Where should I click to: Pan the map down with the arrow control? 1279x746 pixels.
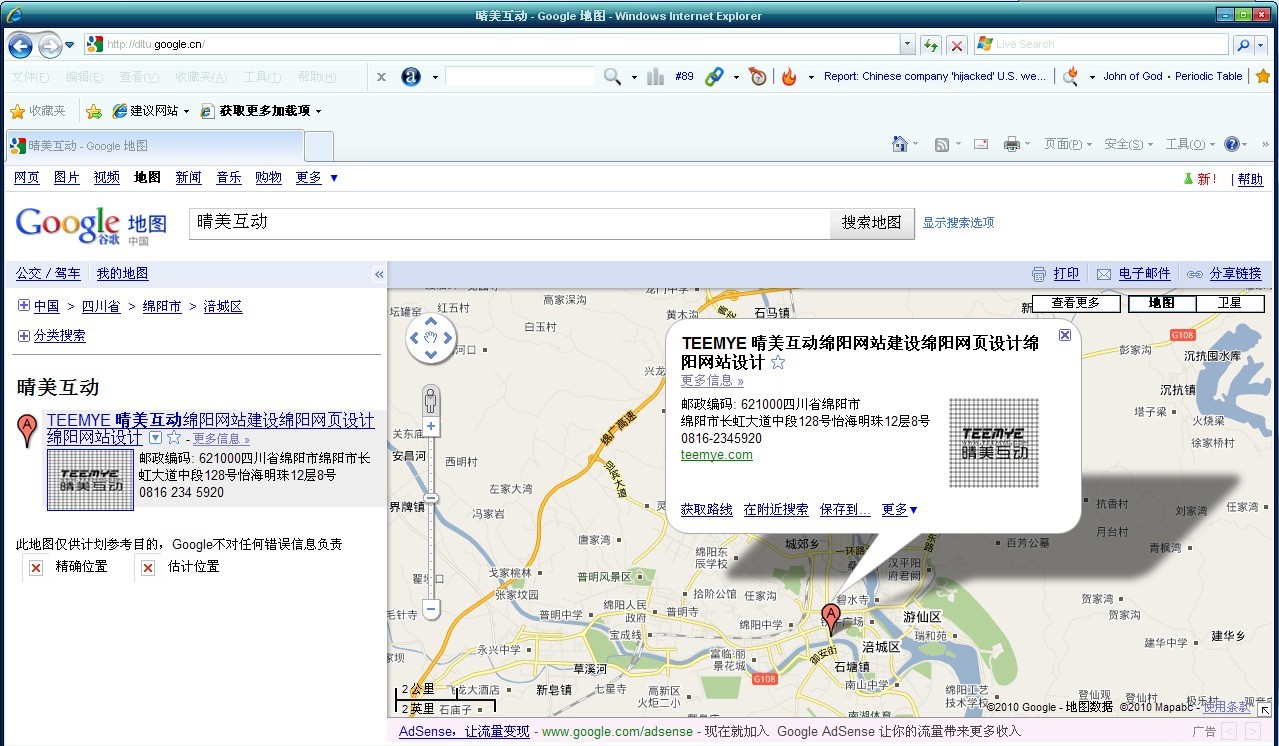[431, 353]
